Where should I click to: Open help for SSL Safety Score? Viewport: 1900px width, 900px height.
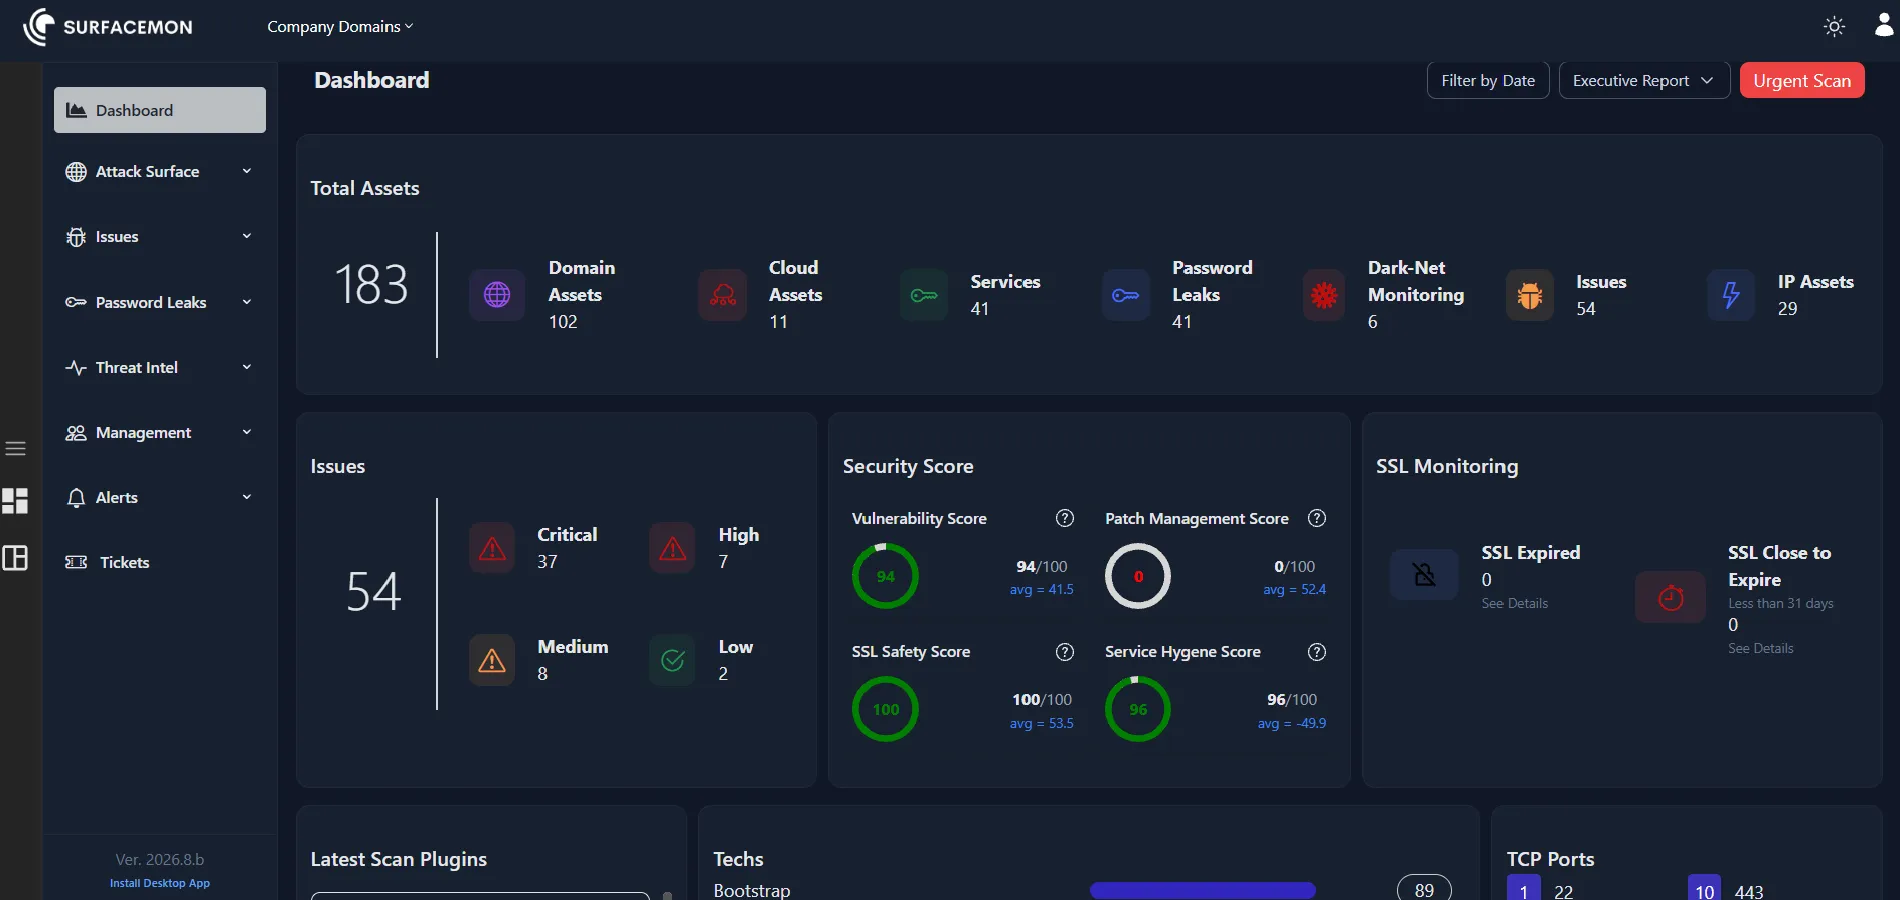pos(1065,652)
